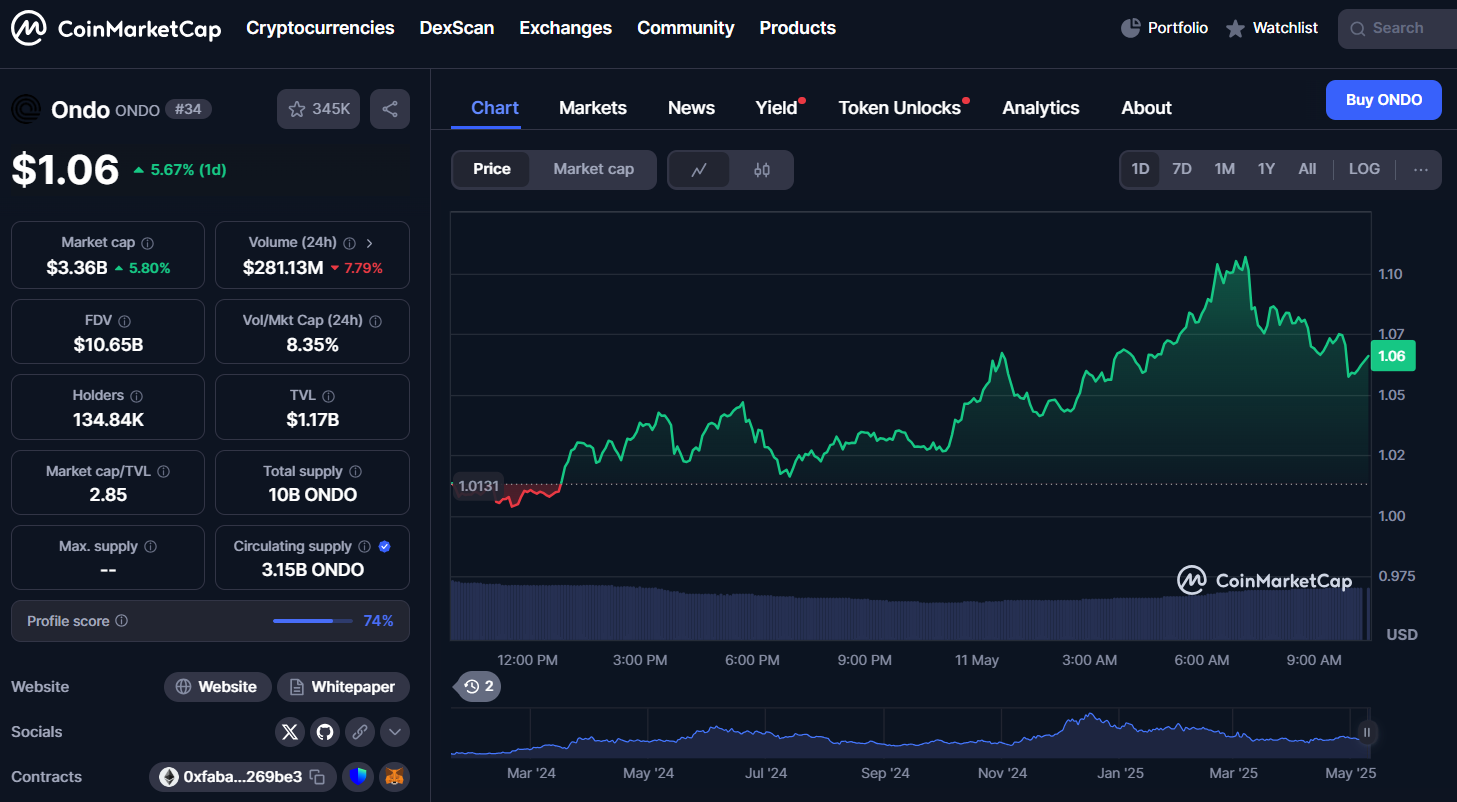The image size is (1457, 802).
Task: Set chart range to 1Y
Action: click(1266, 169)
